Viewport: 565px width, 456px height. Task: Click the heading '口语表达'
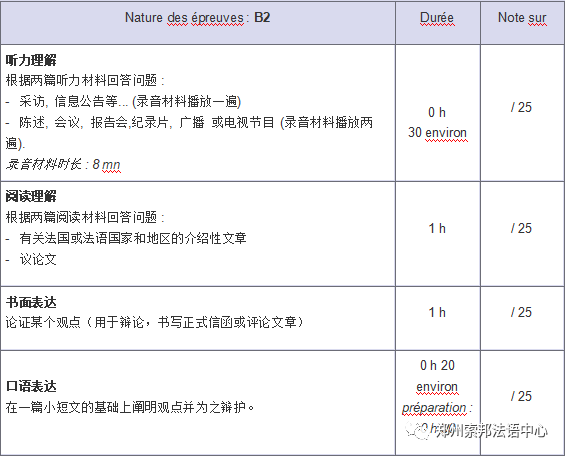pos(31,386)
